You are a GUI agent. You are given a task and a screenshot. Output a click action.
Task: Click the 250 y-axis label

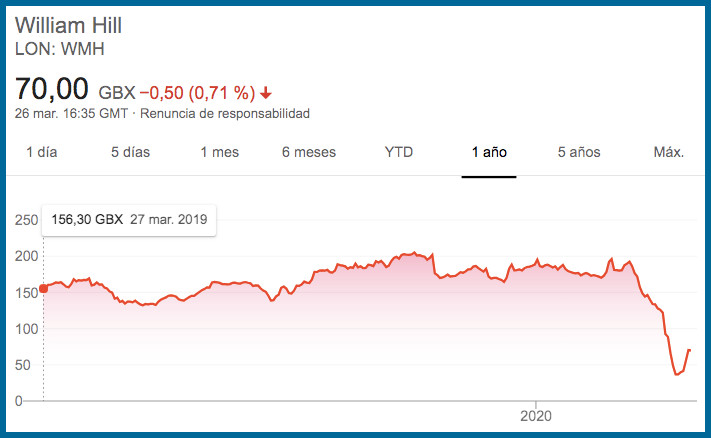point(26,220)
